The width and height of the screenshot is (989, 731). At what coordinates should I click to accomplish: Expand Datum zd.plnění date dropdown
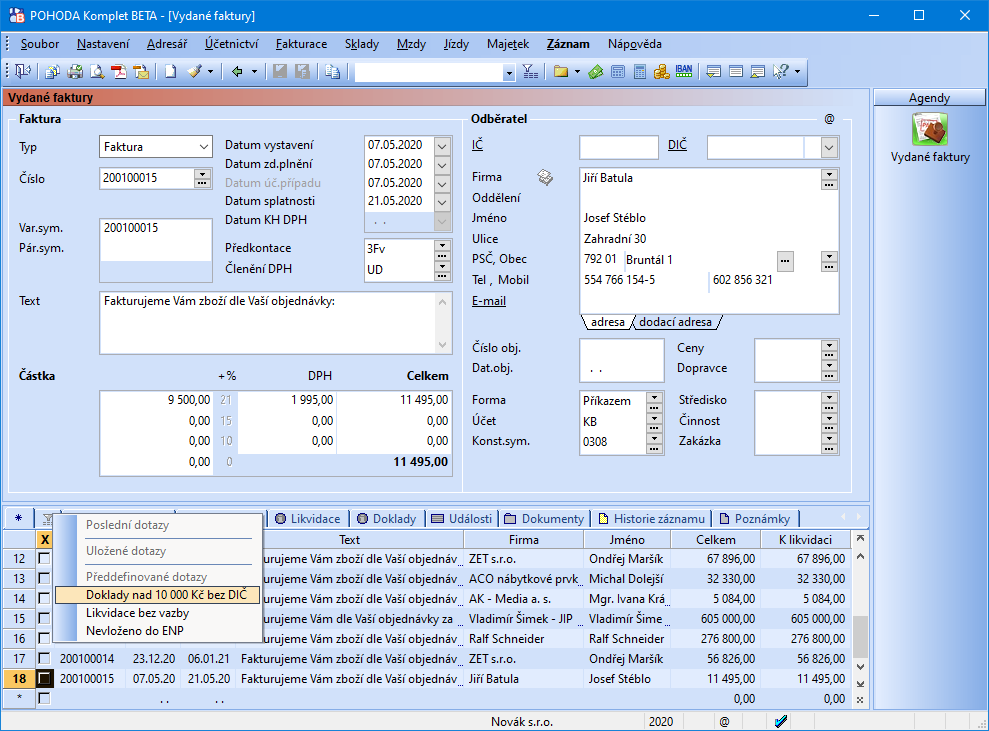coord(442,165)
